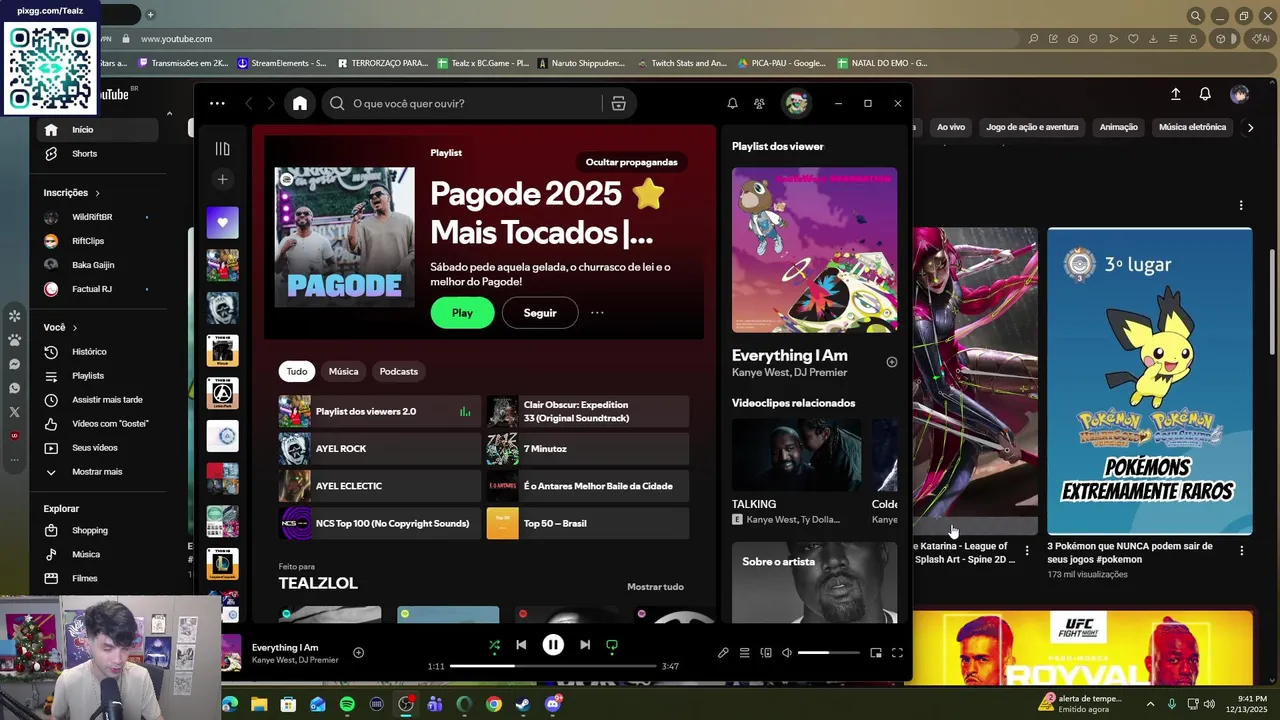Click the browser AI button

(x=1260, y=39)
